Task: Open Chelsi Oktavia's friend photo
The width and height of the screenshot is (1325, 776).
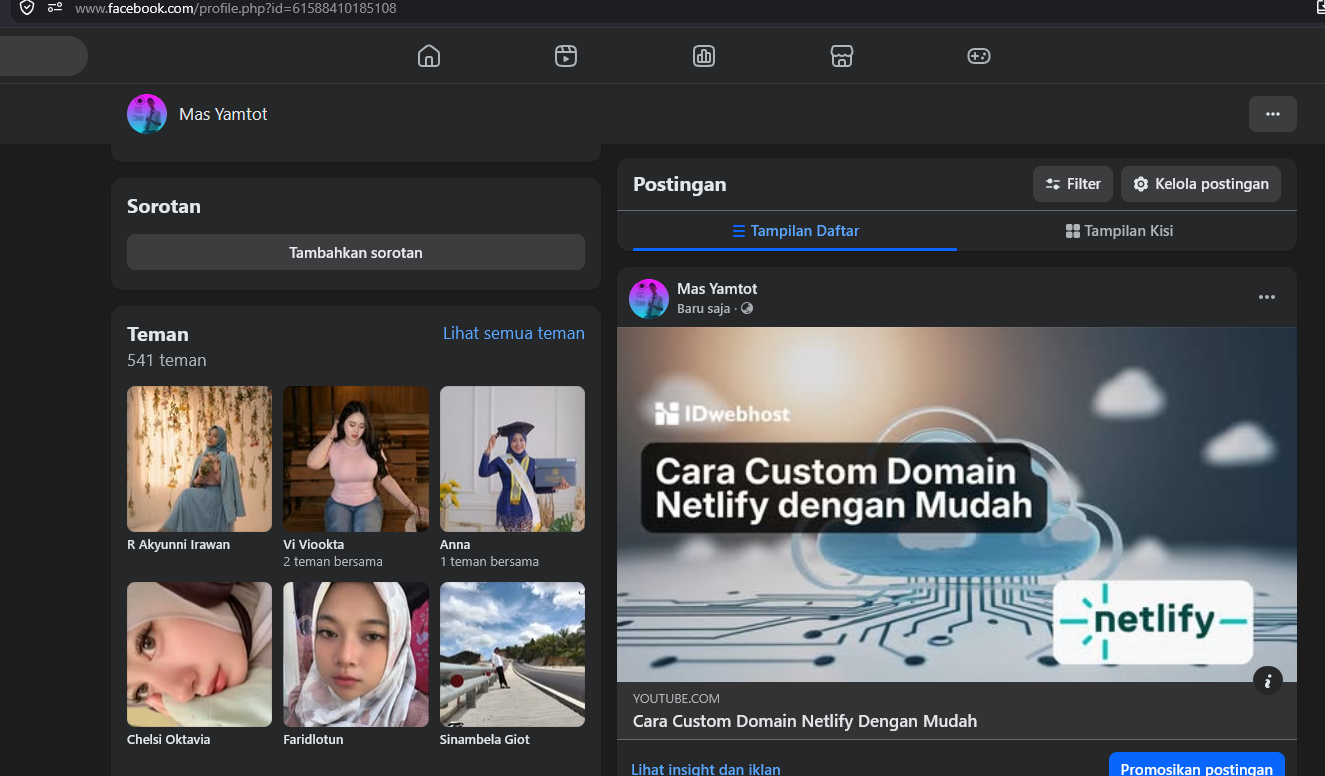Action: click(199, 654)
